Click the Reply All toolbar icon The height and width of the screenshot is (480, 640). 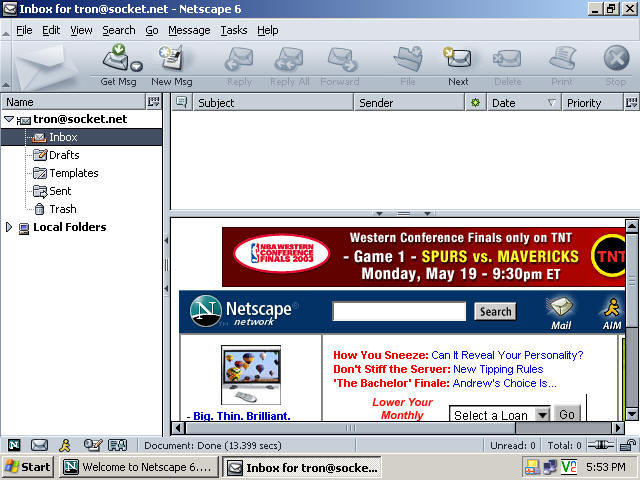(x=289, y=58)
